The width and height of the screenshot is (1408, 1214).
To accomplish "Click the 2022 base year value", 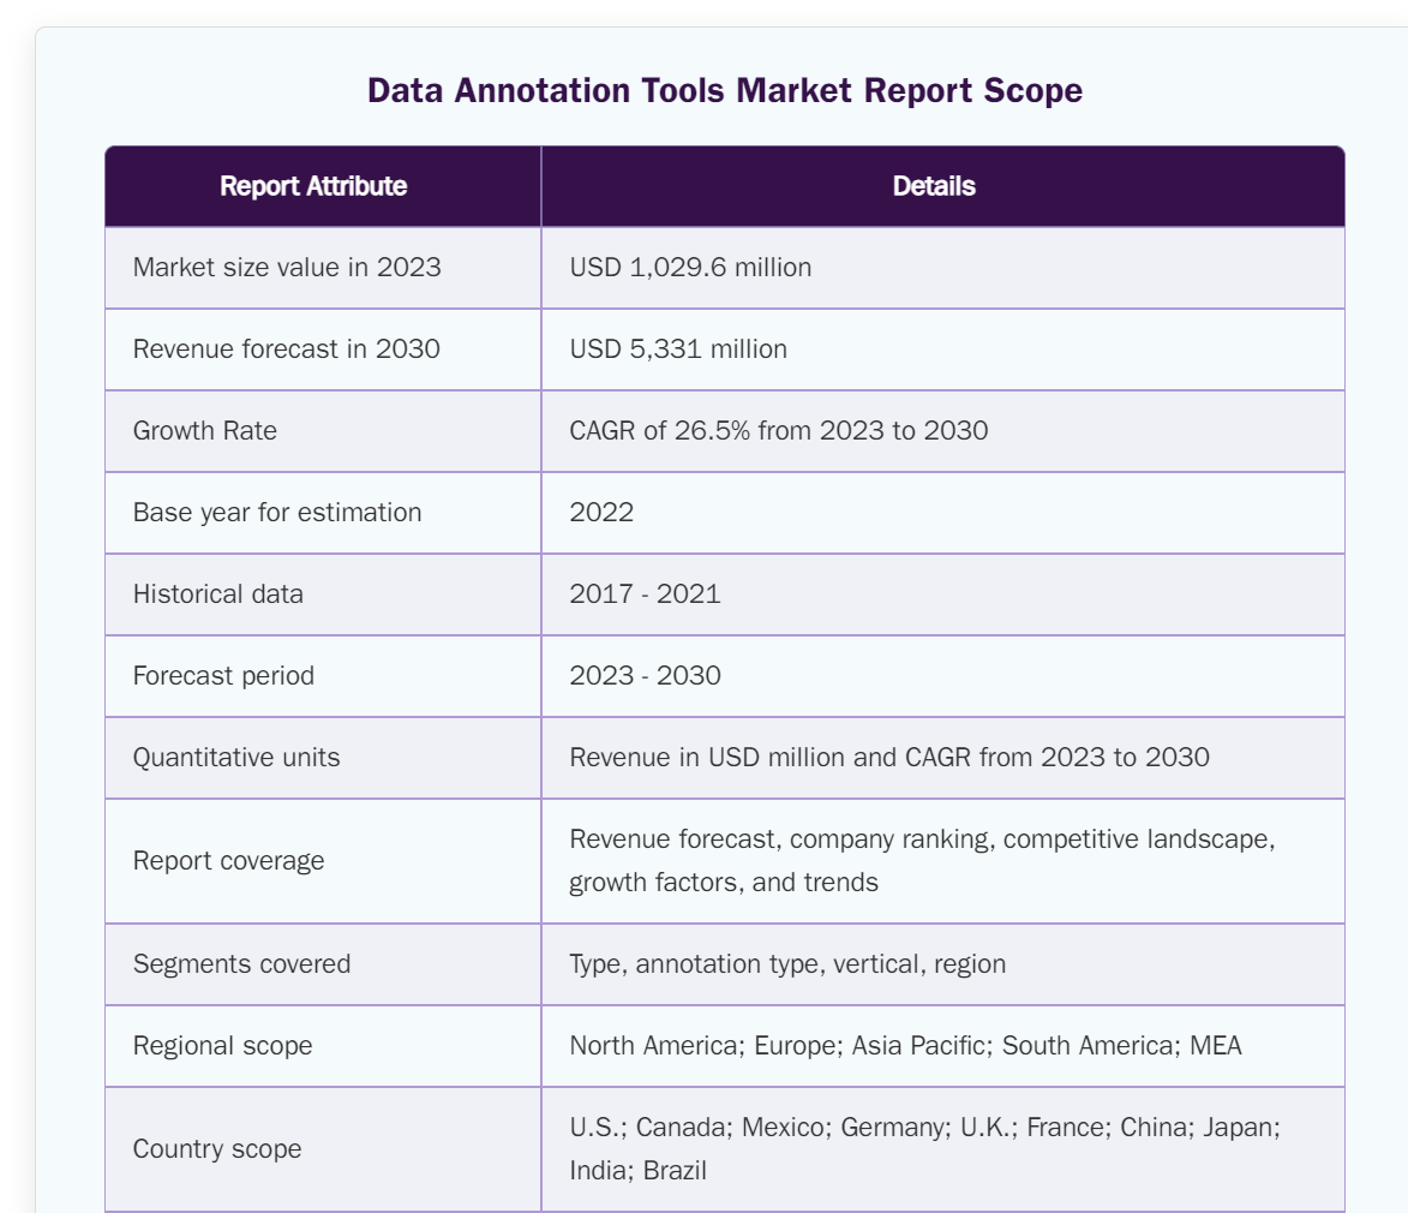I will tap(601, 512).
